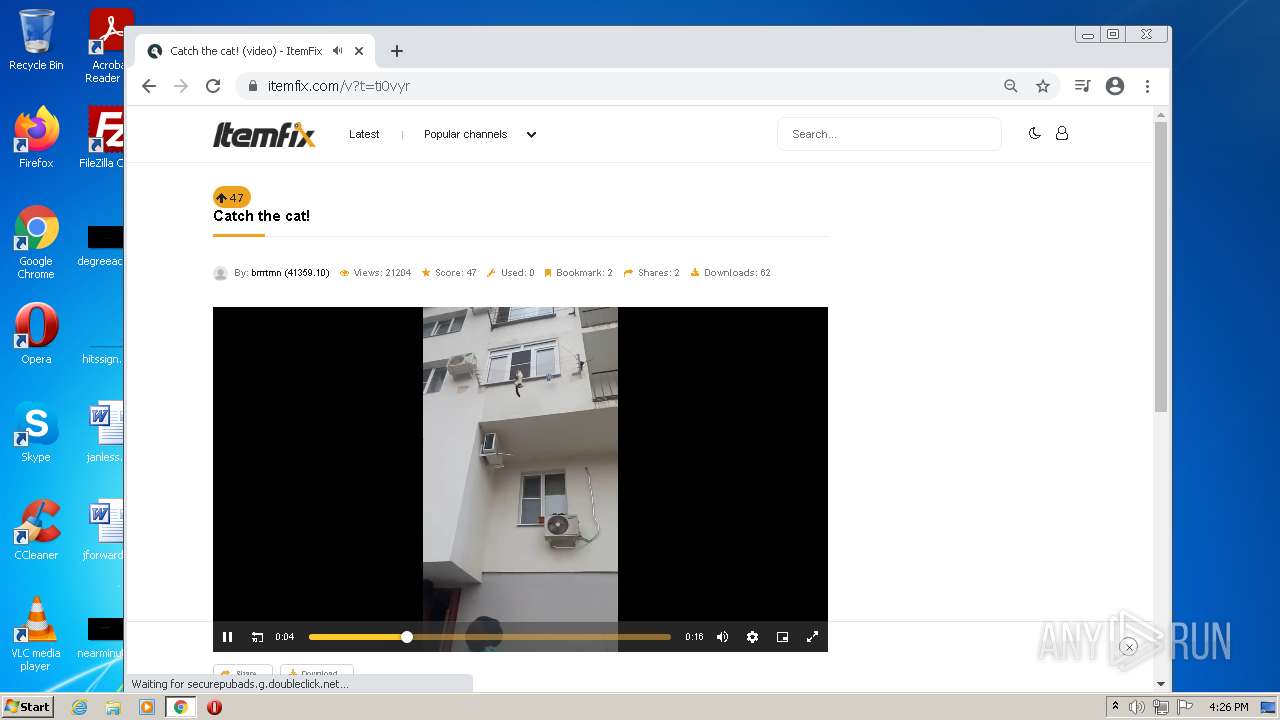Screen dimensions: 1280x720
Task: Launch Internet Explorer from taskbar
Action: (x=79, y=707)
